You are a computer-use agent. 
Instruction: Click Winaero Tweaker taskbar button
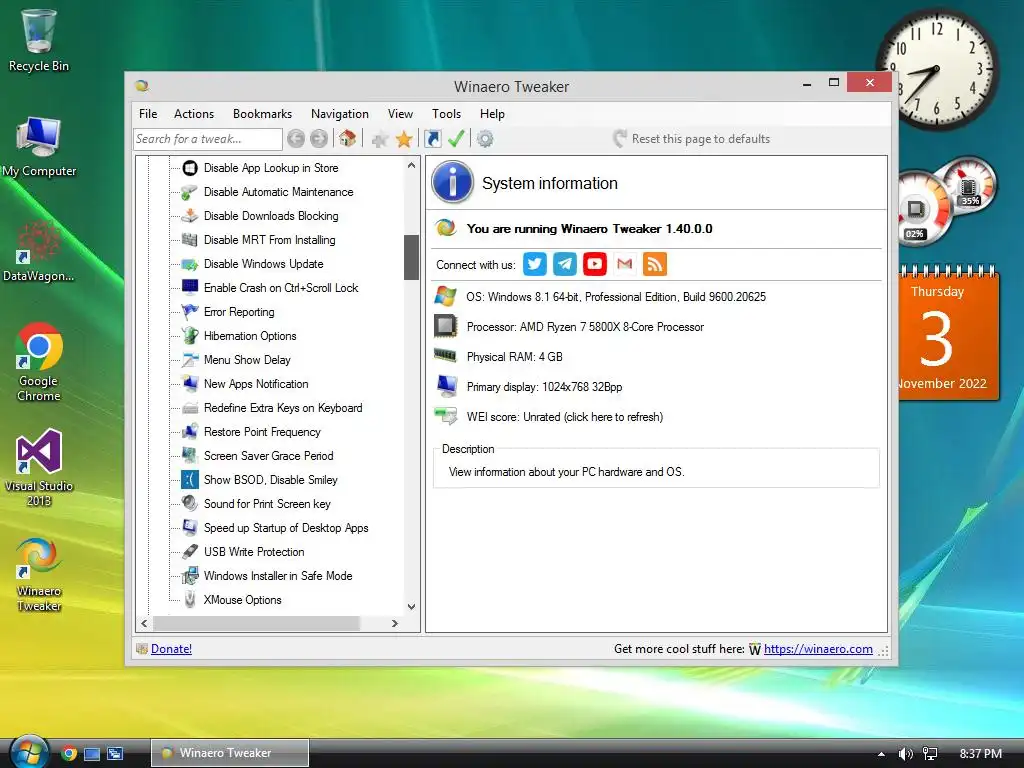tap(230, 753)
